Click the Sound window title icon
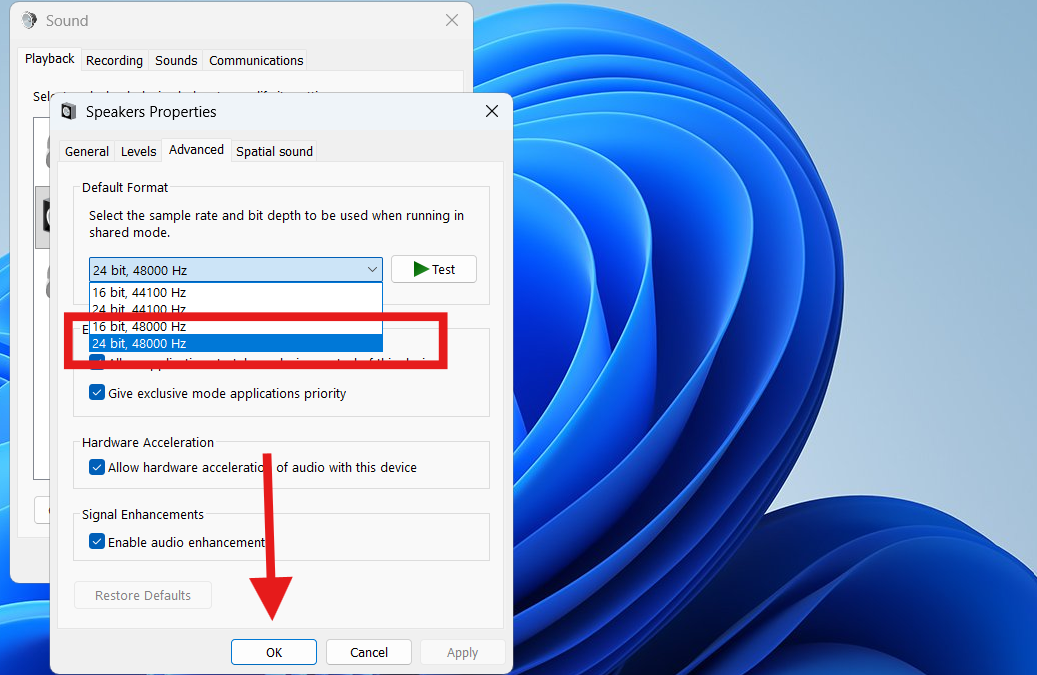Screen dimensions: 1037x675 (x=29, y=20)
